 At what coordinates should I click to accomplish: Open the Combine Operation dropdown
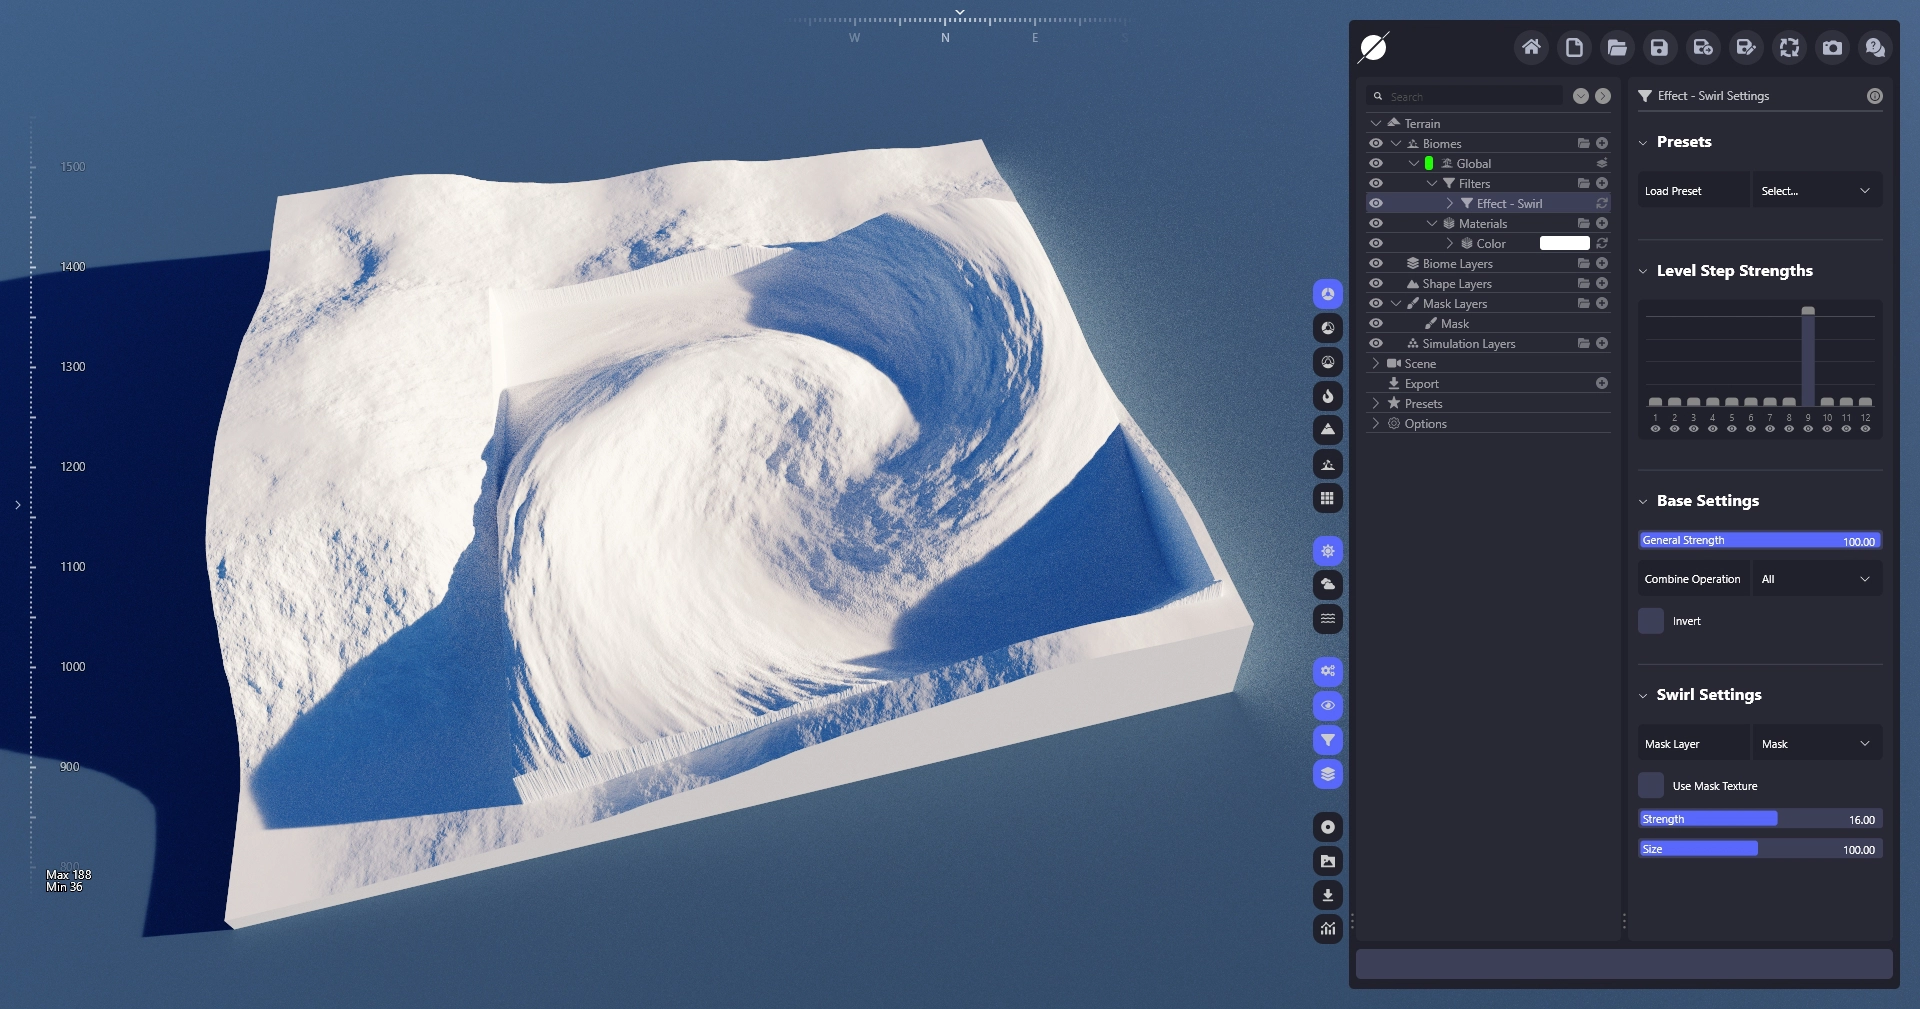click(x=1816, y=579)
